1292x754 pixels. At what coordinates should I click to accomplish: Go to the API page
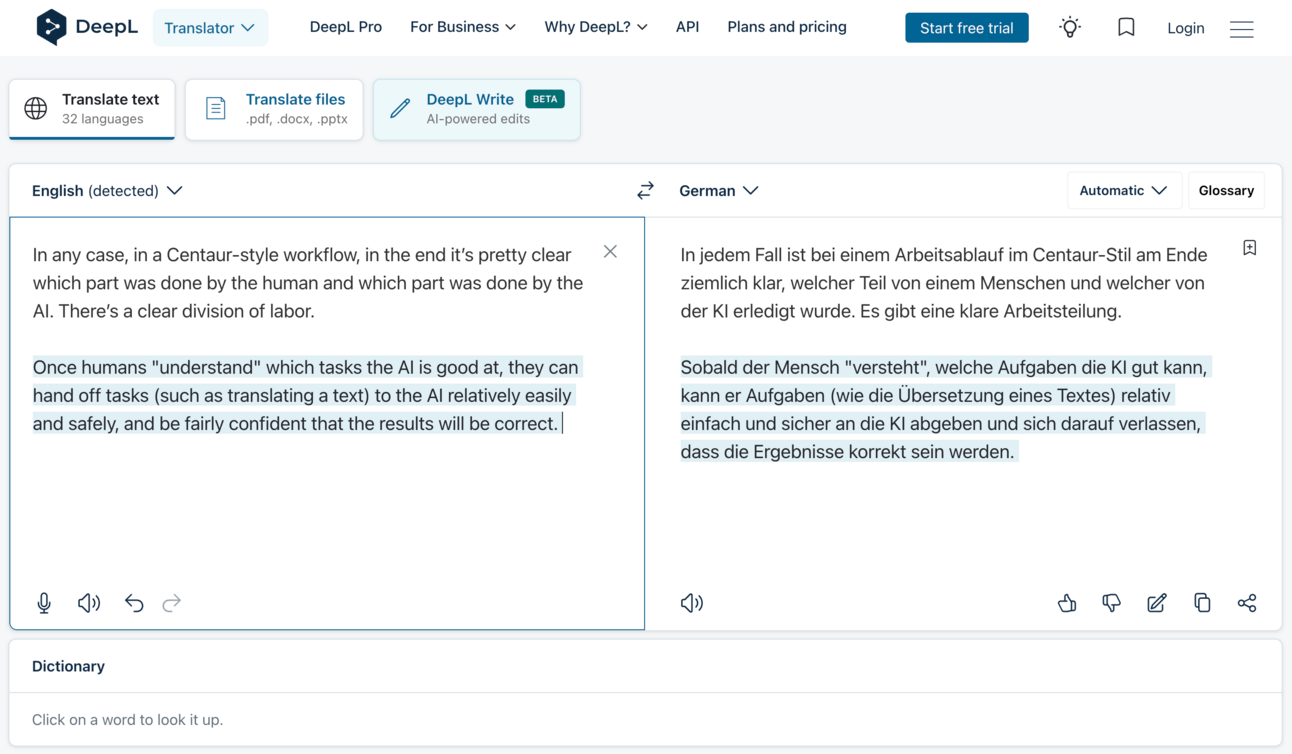click(687, 27)
